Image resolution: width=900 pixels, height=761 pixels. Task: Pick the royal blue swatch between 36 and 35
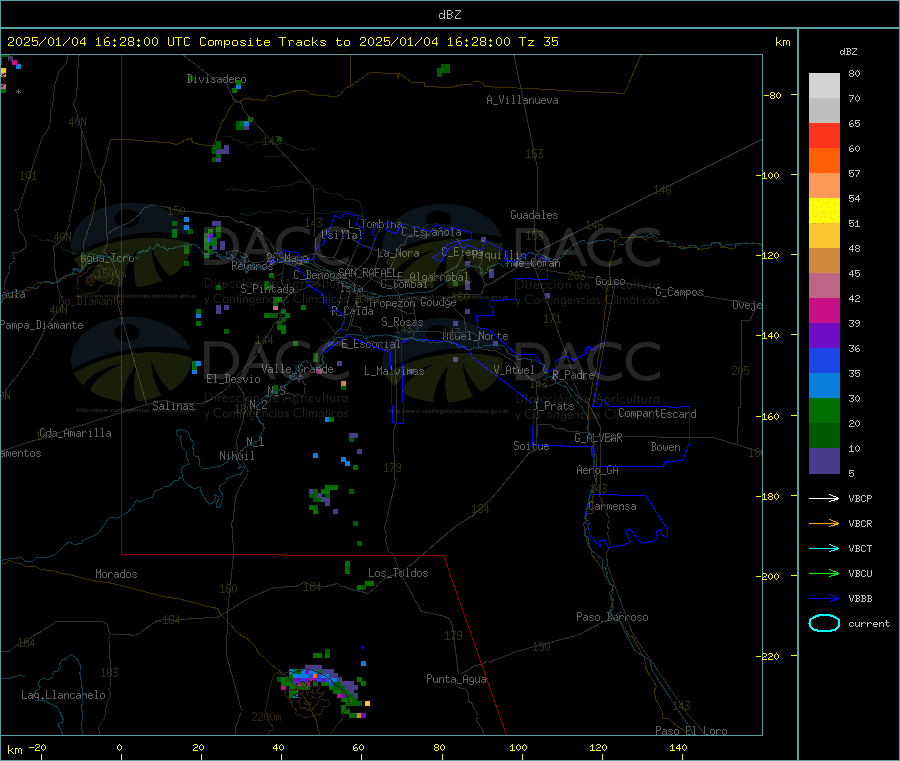click(x=824, y=360)
